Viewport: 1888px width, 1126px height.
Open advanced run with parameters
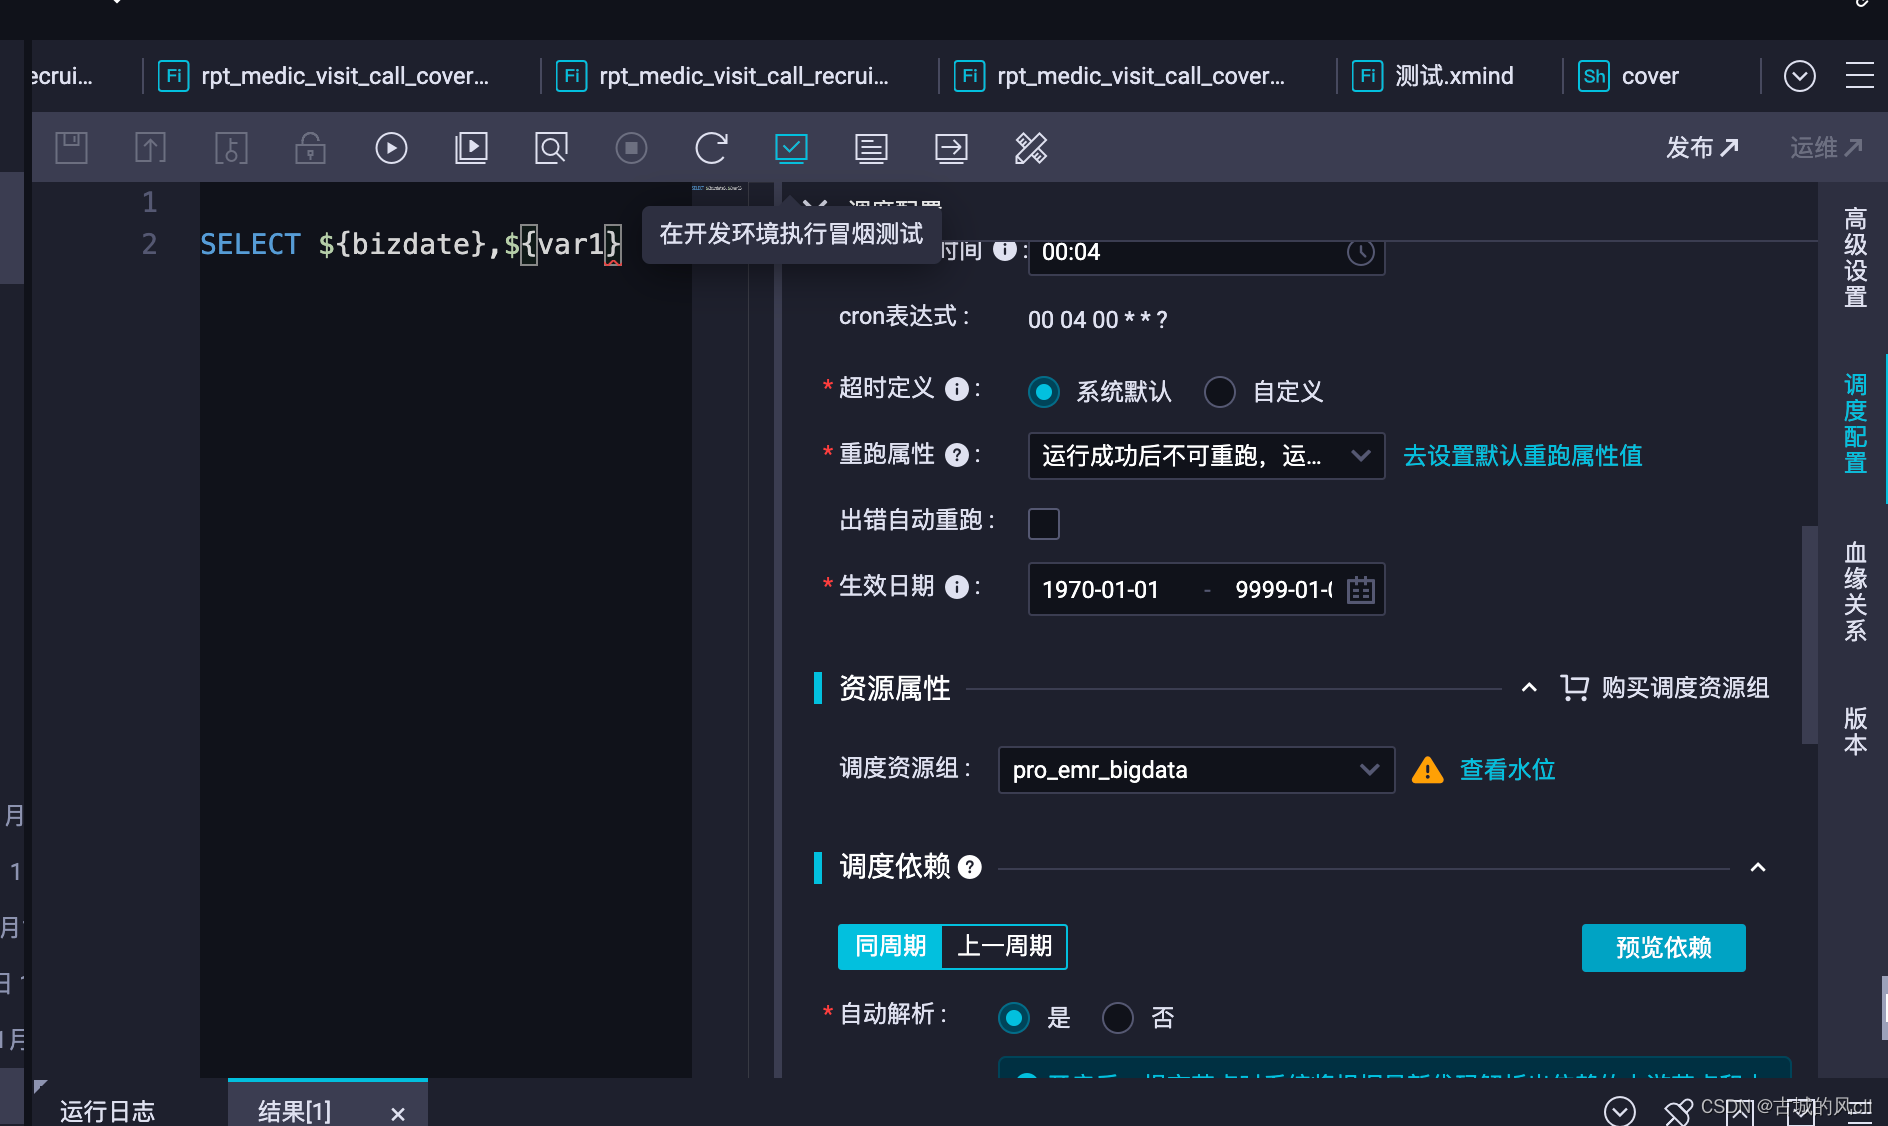471,147
